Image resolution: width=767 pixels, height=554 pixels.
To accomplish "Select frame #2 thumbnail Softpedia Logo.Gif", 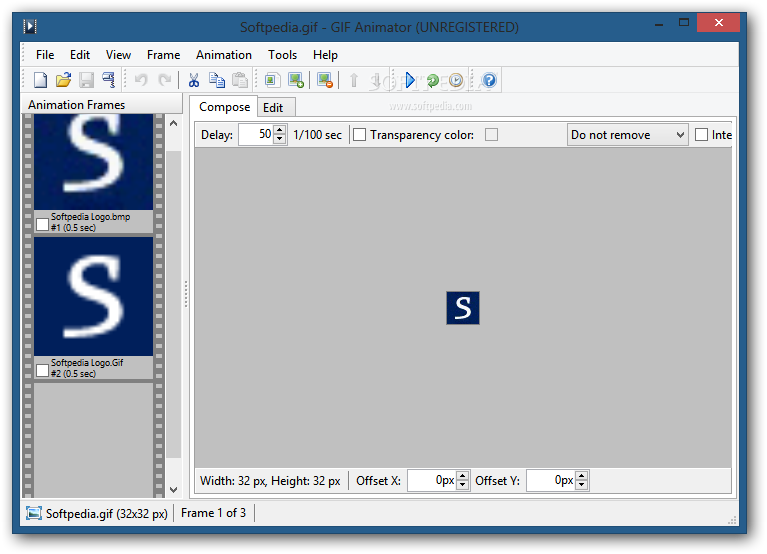I will tap(93, 297).
